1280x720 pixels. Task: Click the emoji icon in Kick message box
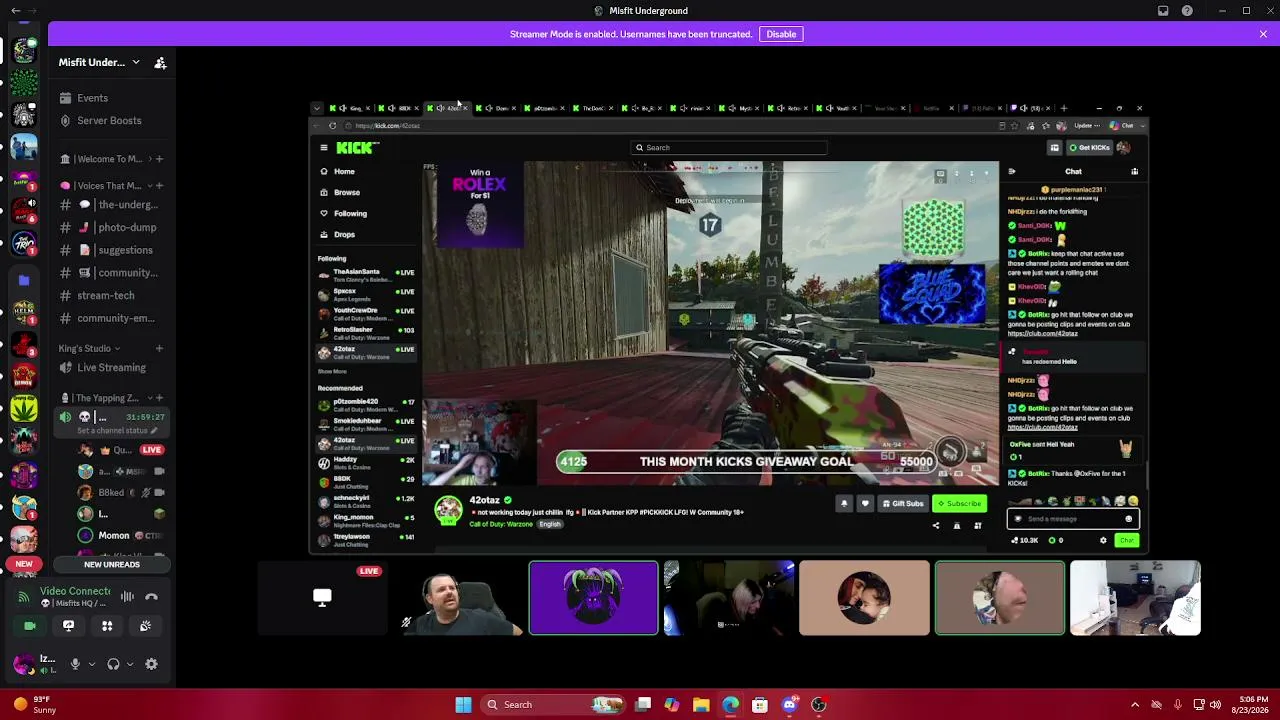[x=1129, y=519]
